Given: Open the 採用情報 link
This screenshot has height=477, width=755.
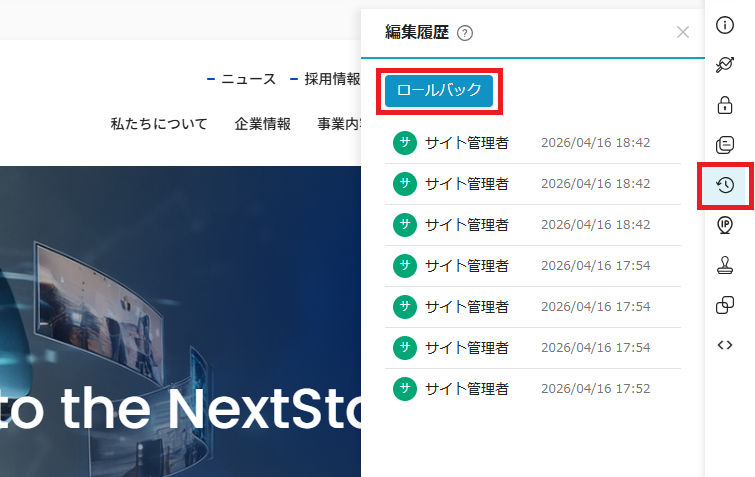Looking at the screenshot, I should click(330, 79).
